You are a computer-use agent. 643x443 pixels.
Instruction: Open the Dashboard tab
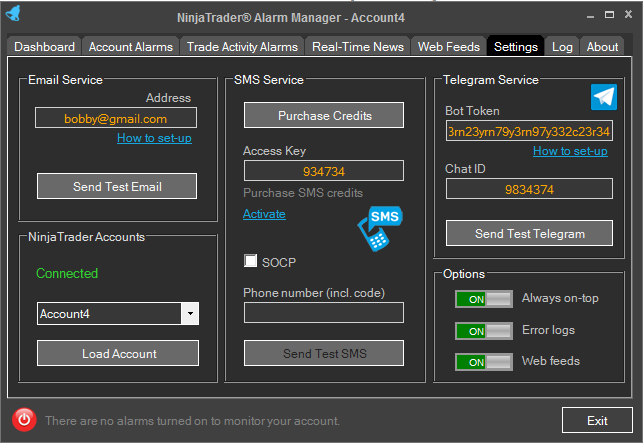point(44,47)
